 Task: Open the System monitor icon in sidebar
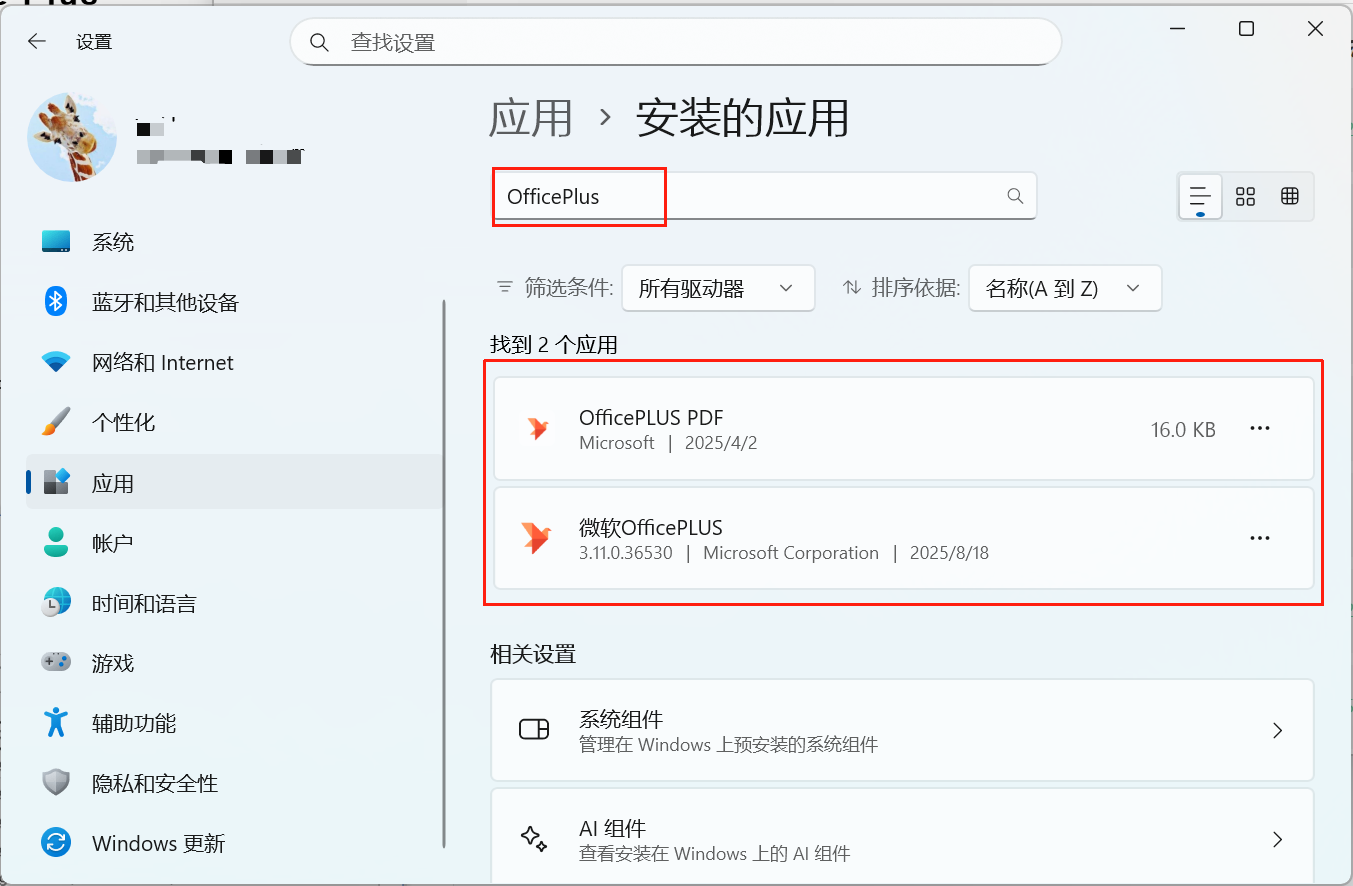tap(56, 242)
